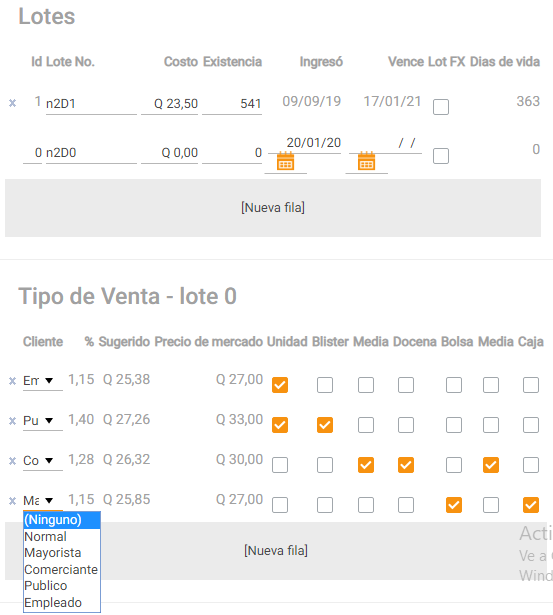
Task: Choose Comerciante in the dropdown list
Action: (x=62, y=569)
